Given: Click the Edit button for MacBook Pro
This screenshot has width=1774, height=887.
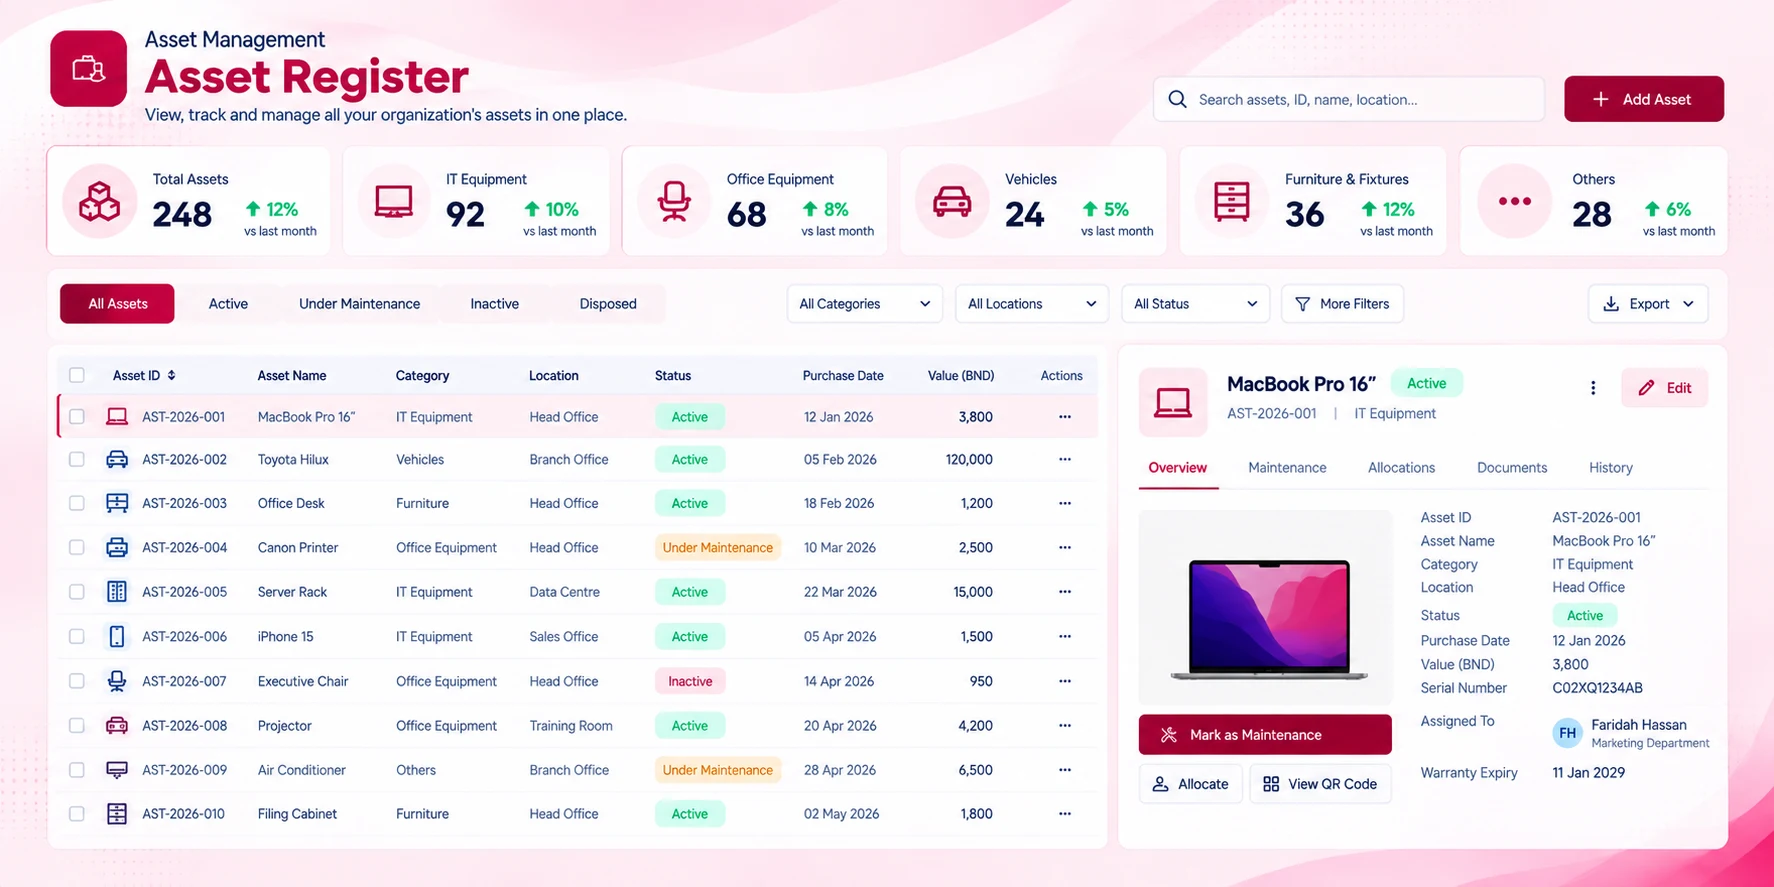Looking at the screenshot, I should [1664, 388].
